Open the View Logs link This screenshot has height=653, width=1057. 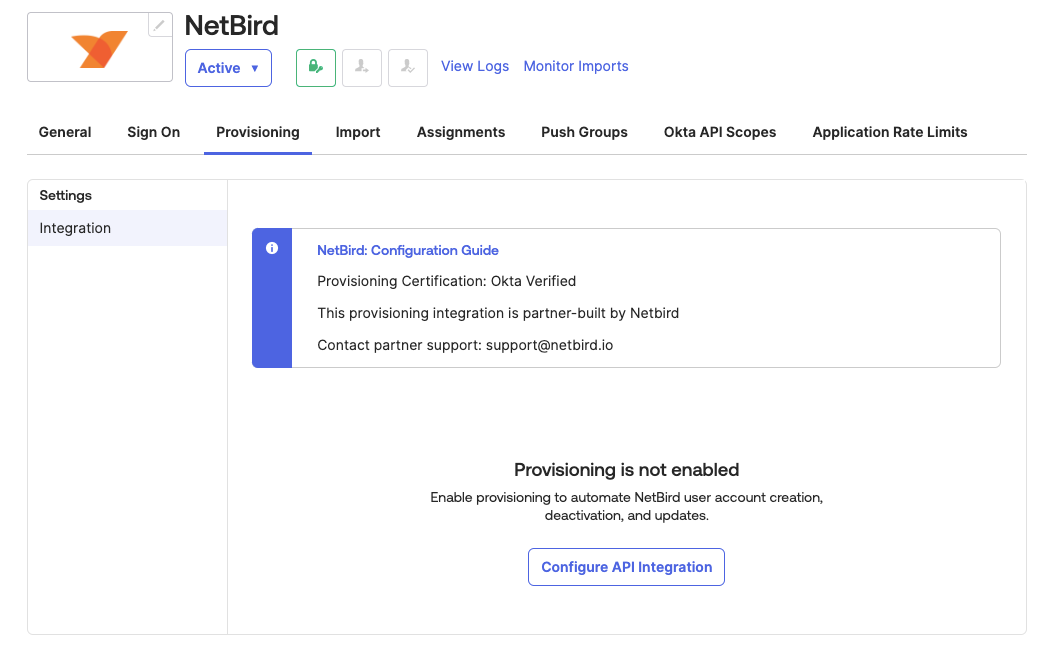pos(475,66)
